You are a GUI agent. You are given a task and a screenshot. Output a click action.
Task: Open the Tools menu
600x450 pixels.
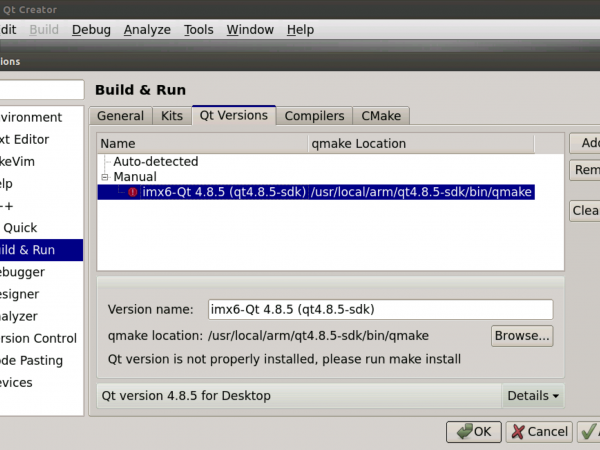pyautogui.click(x=199, y=30)
